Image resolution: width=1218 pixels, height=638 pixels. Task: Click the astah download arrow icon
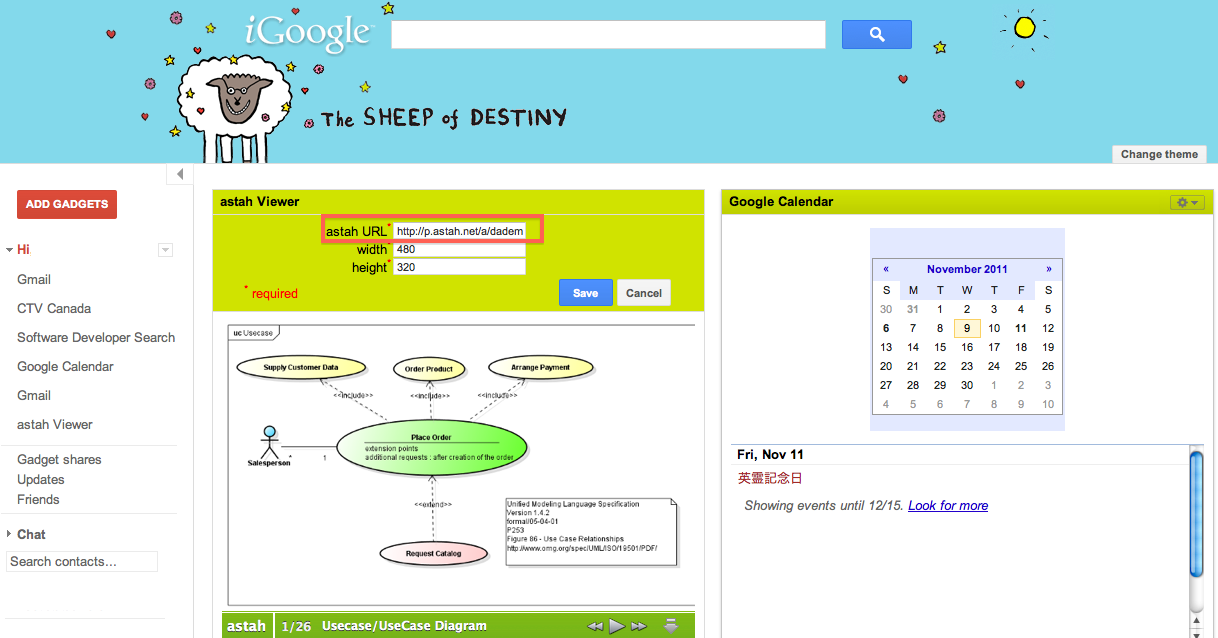[671, 626]
